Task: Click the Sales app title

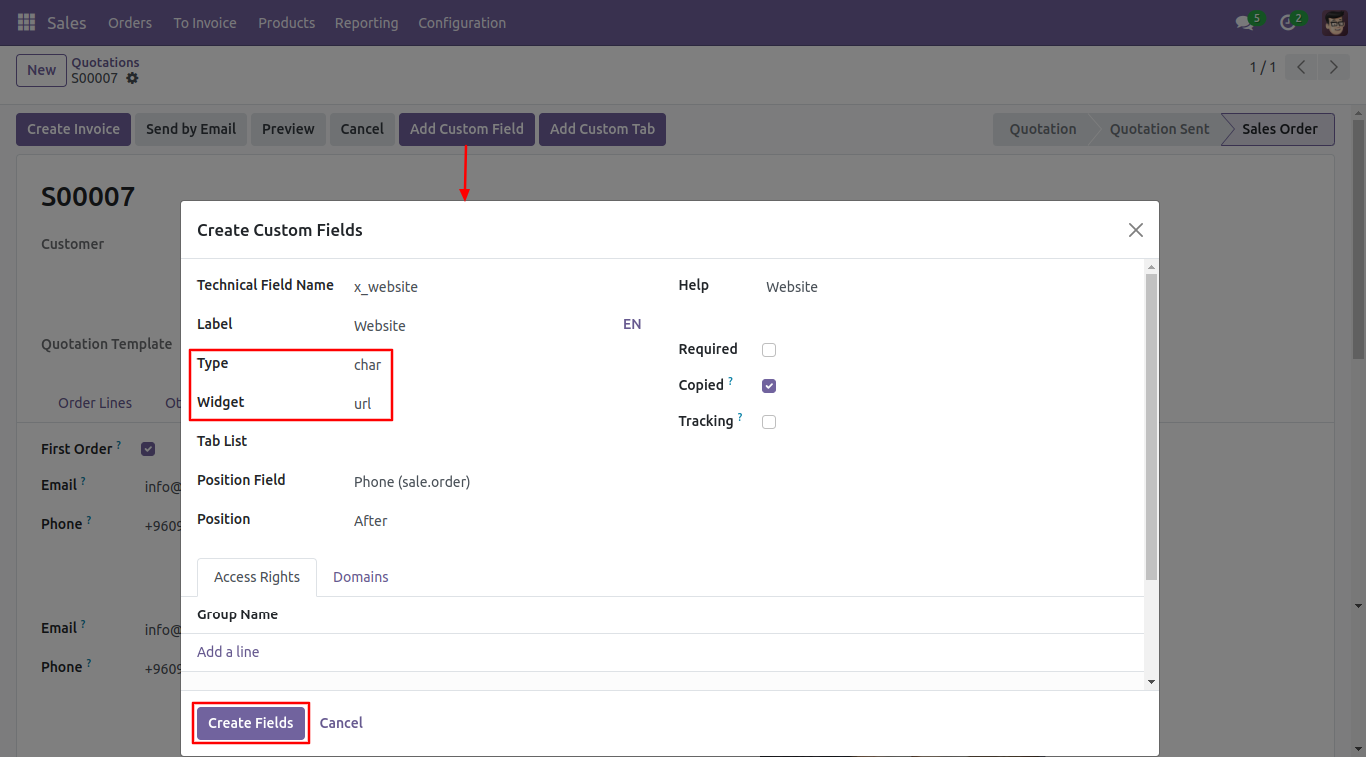Action: [x=67, y=22]
